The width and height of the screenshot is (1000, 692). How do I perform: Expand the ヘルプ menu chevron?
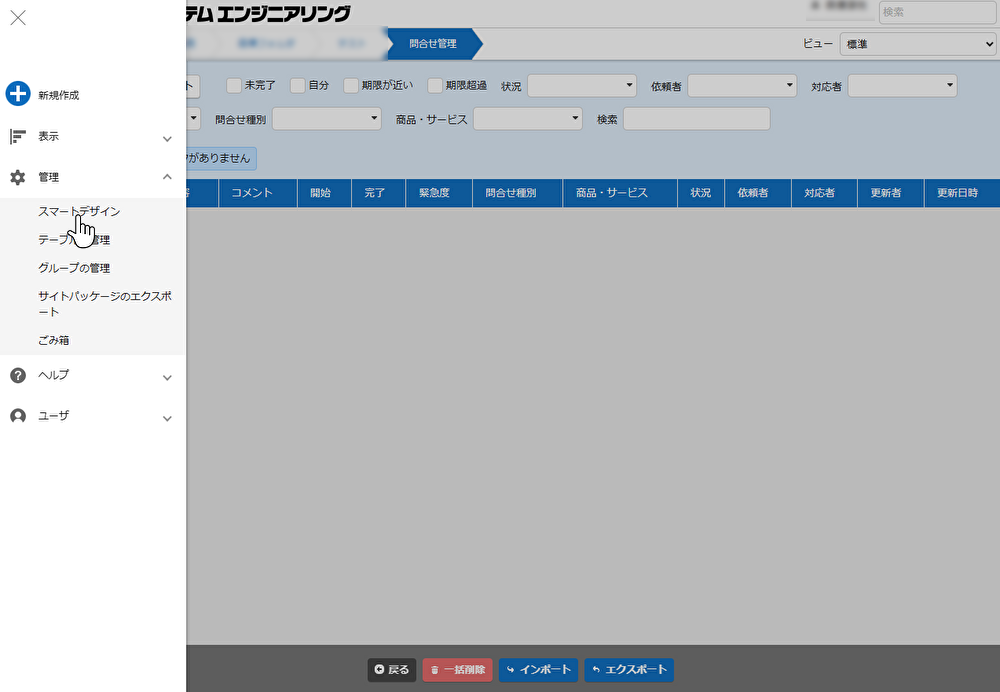[167, 377]
